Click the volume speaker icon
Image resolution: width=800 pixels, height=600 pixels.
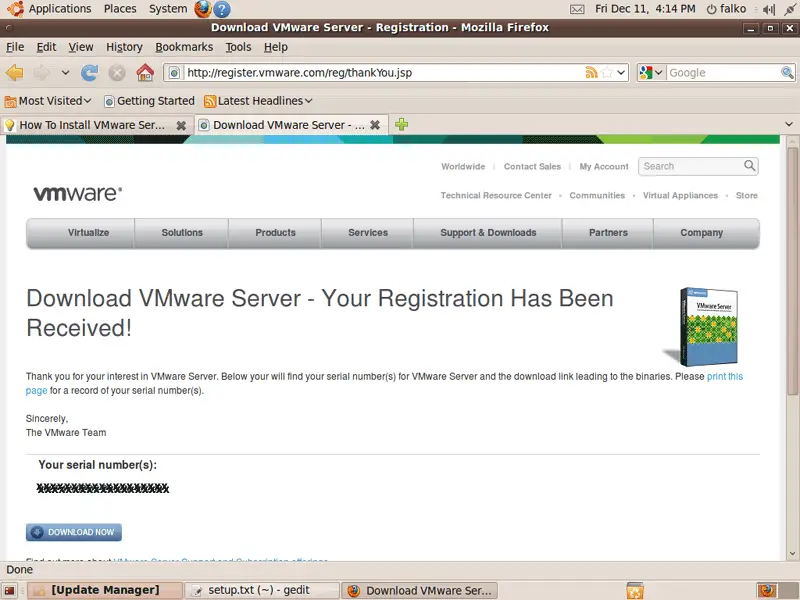click(x=768, y=9)
